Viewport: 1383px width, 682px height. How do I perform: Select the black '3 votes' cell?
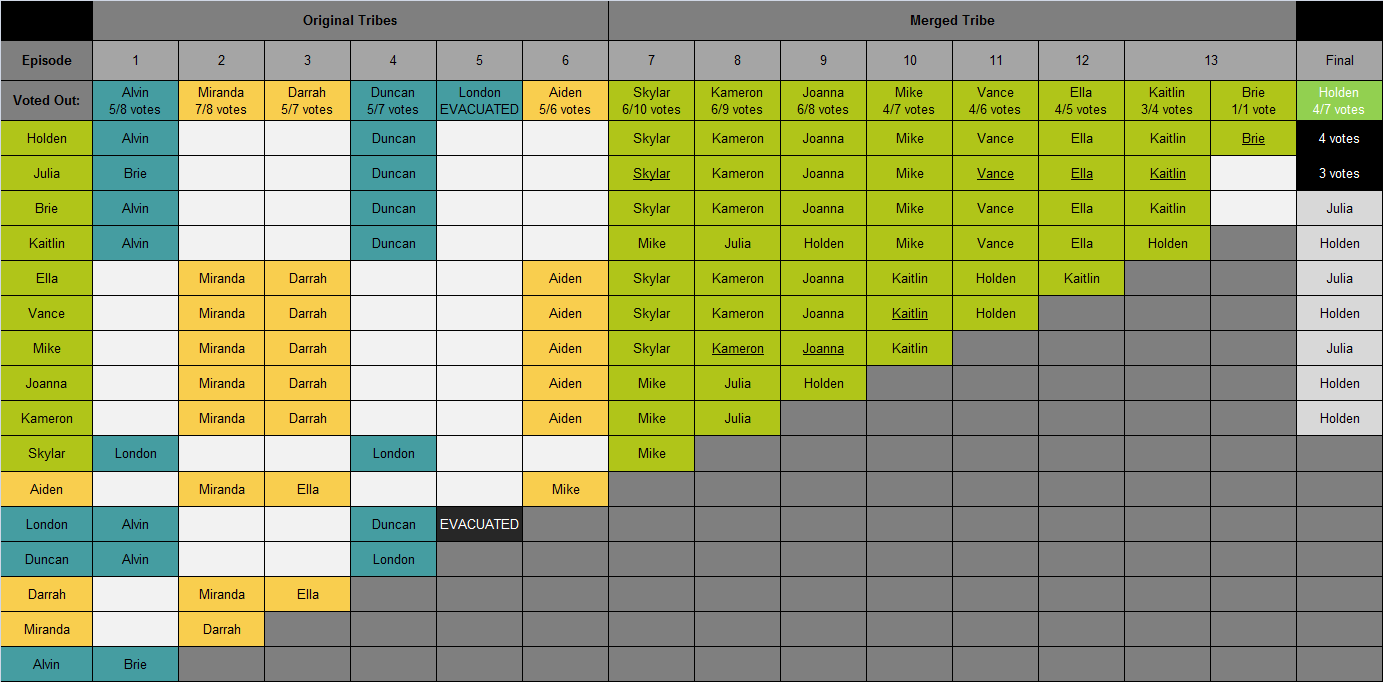click(x=1339, y=173)
